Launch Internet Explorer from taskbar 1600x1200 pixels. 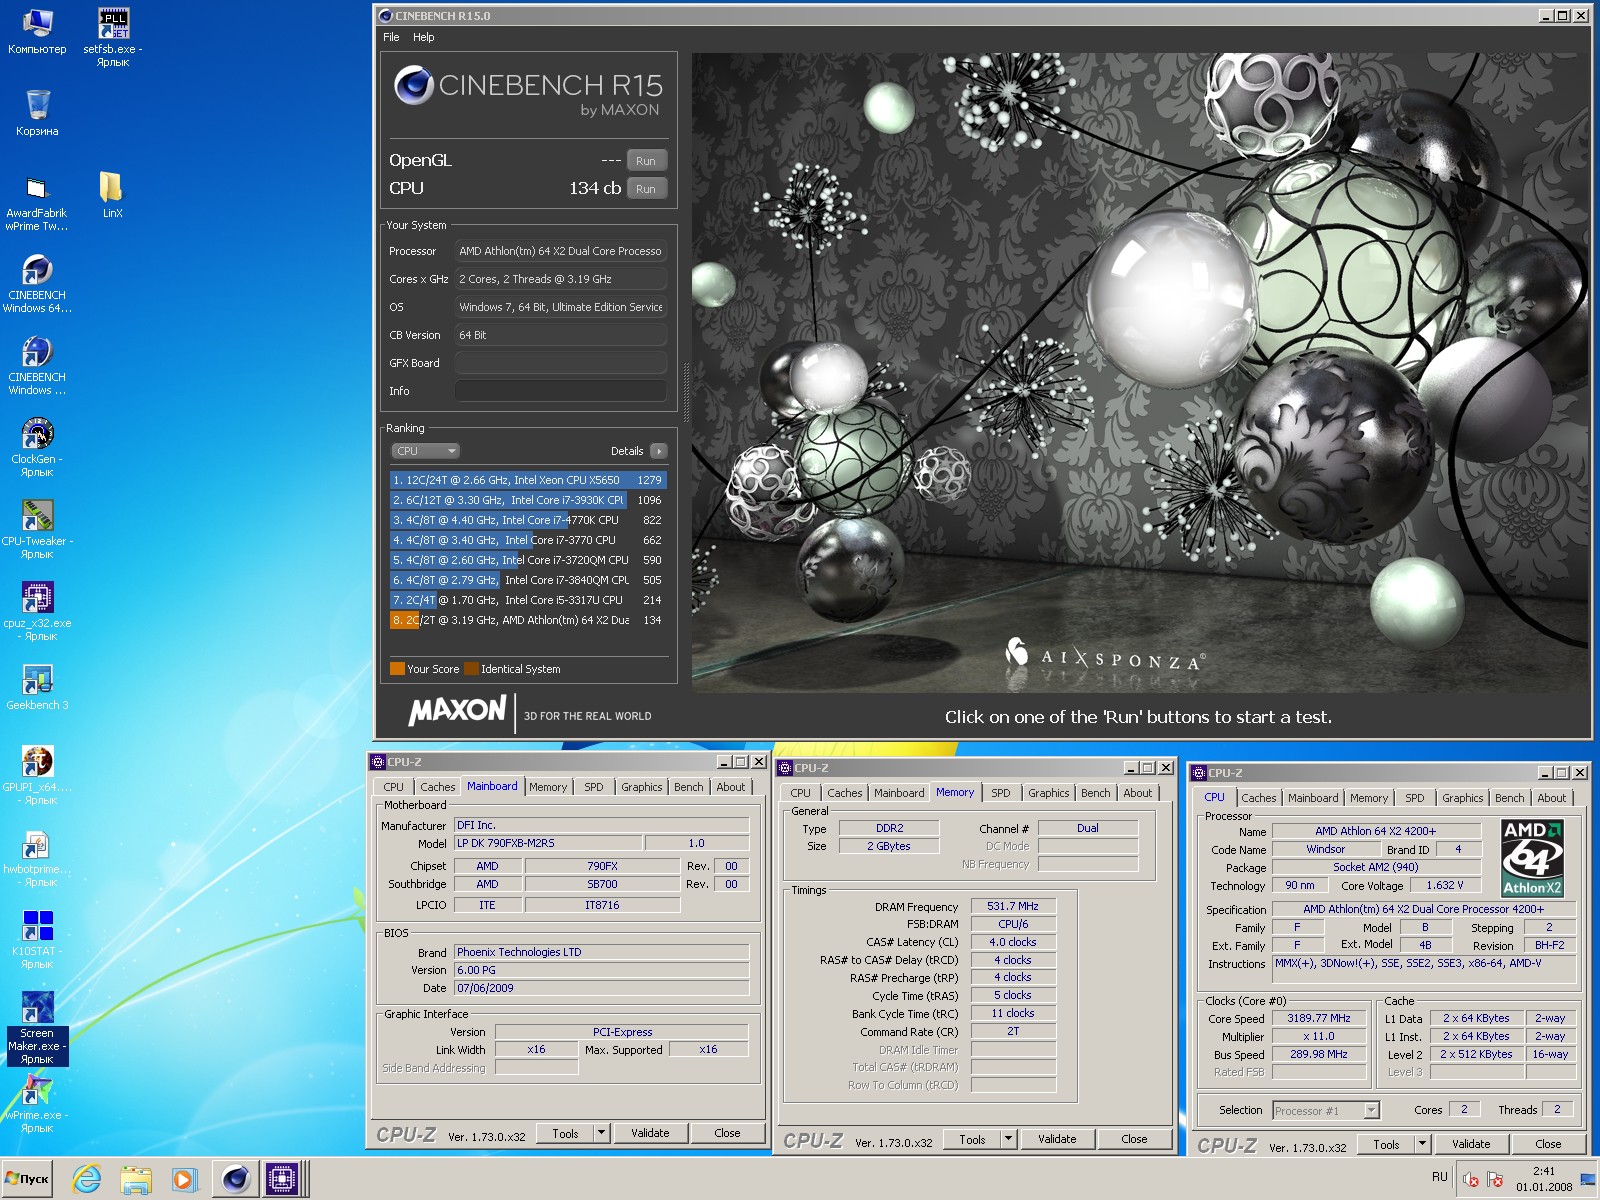tap(87, 1179)
